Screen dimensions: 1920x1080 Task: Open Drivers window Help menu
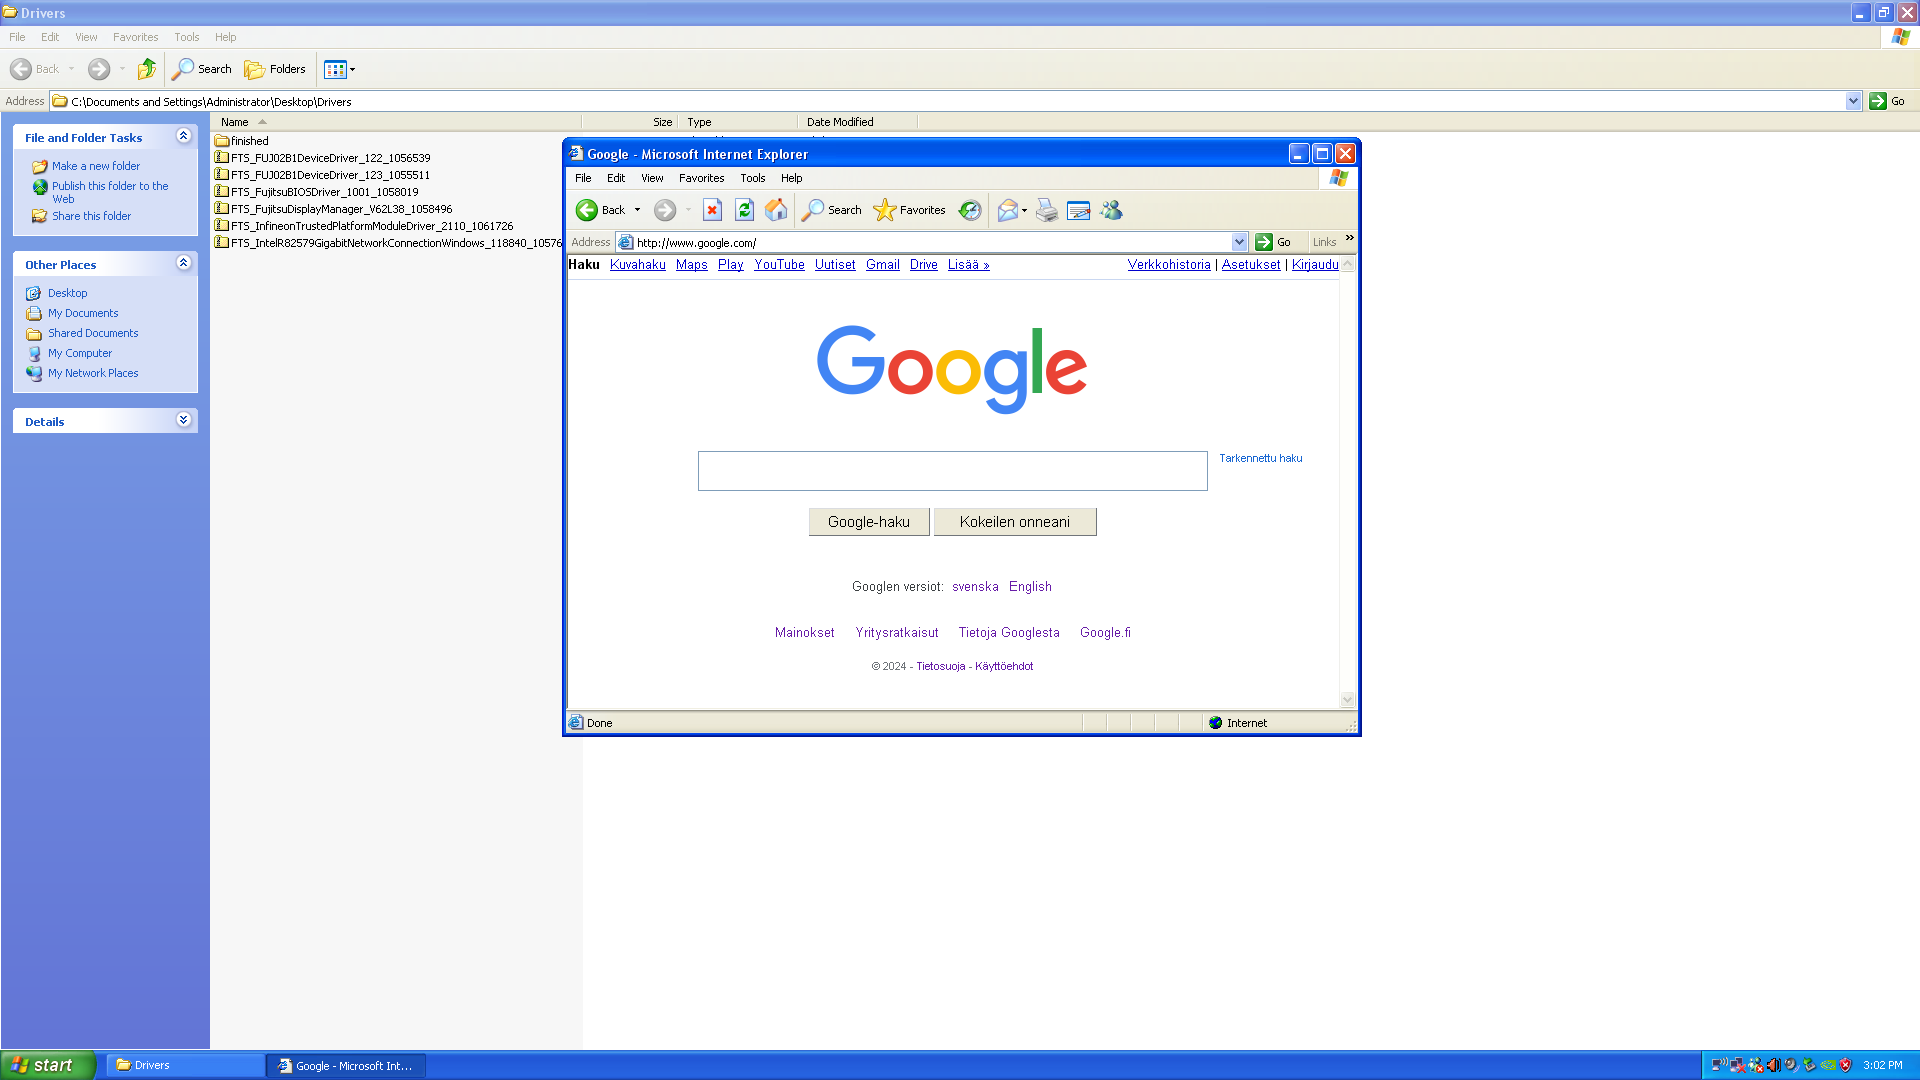(x=225, y=37)
